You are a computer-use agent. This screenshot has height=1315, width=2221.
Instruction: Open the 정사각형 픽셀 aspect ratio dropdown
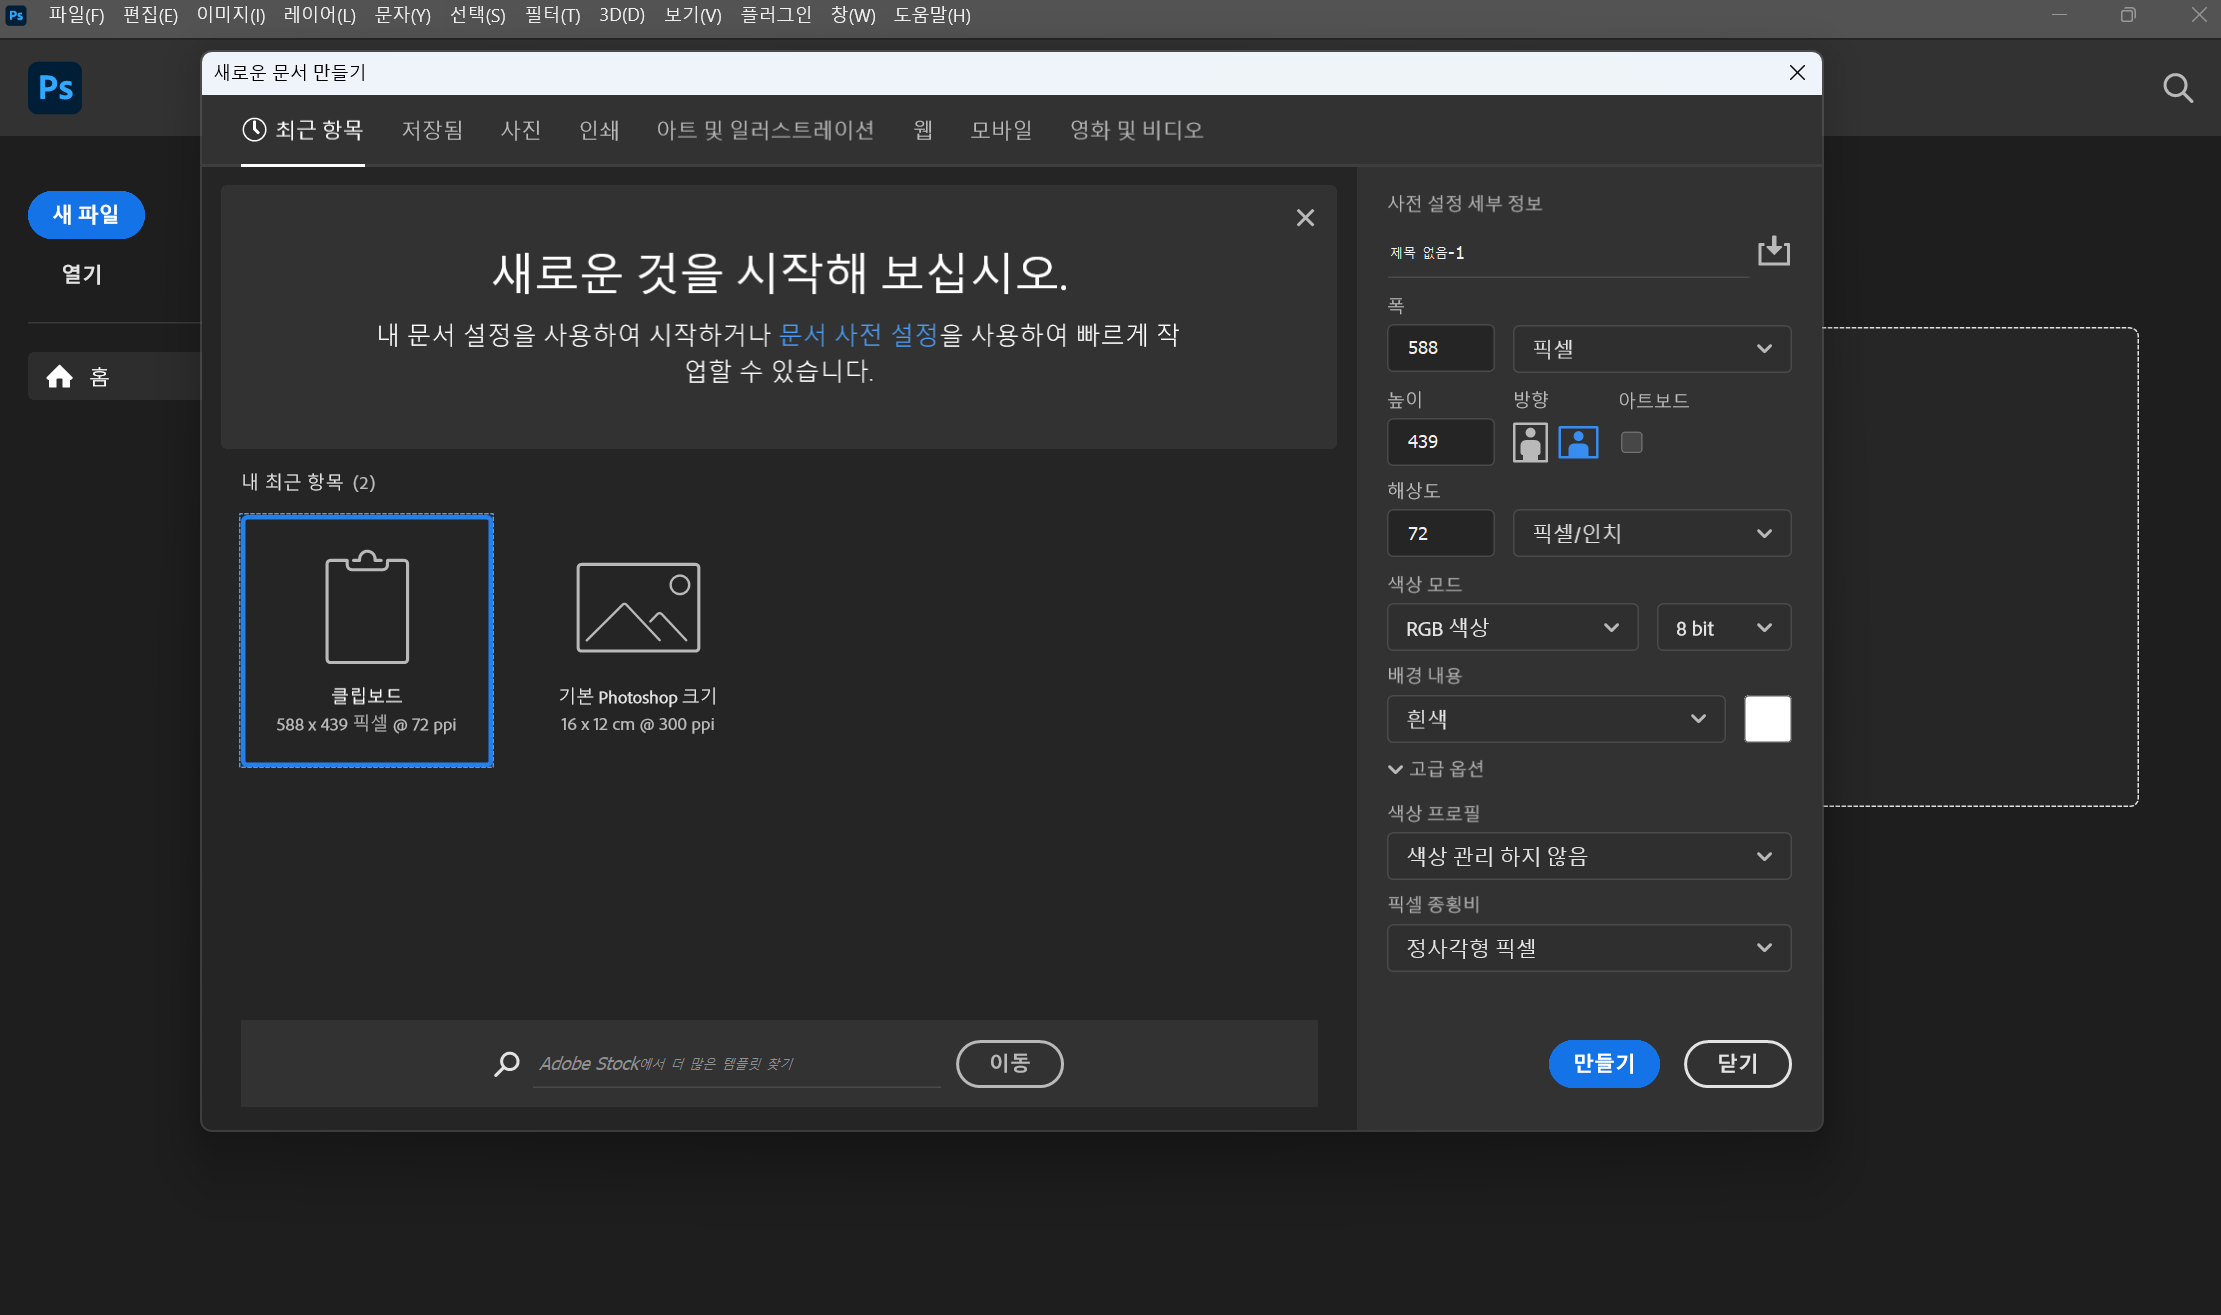[x=1588, y=948]
